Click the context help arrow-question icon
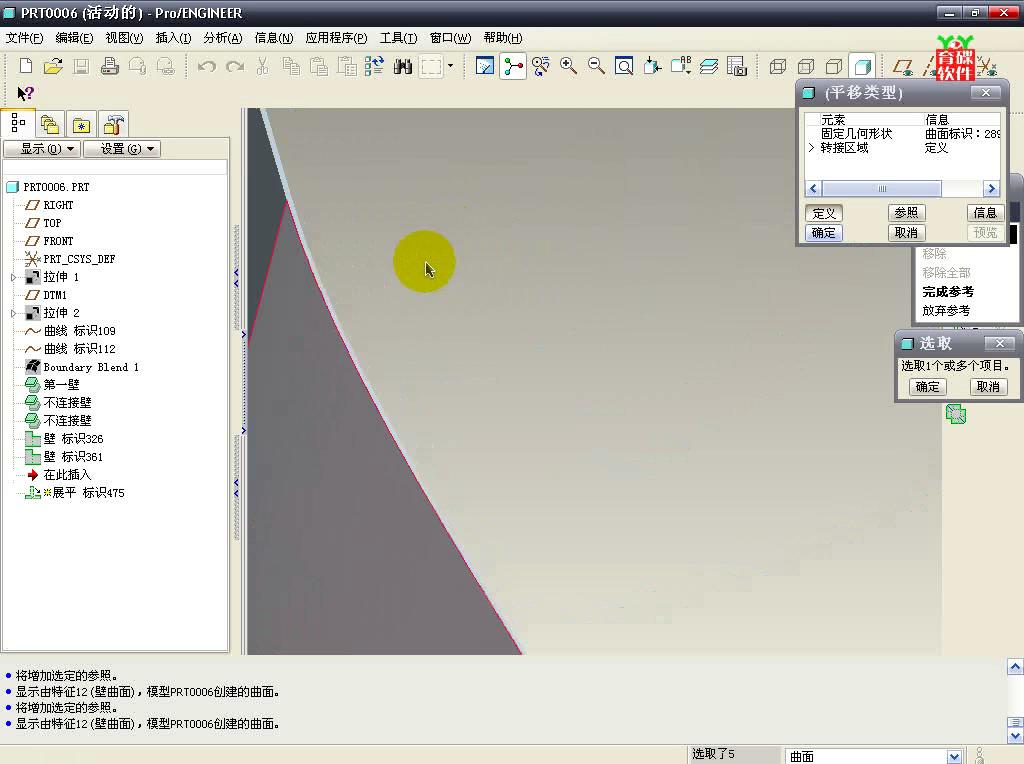The height and width of the screenshot is (764, 1024). click(25, 93)
